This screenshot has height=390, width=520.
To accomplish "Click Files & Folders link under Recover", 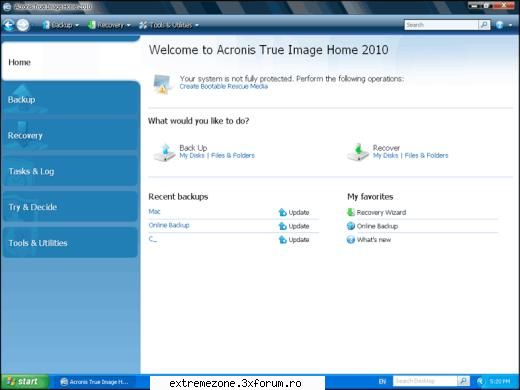I will click(x=426, y=155).
